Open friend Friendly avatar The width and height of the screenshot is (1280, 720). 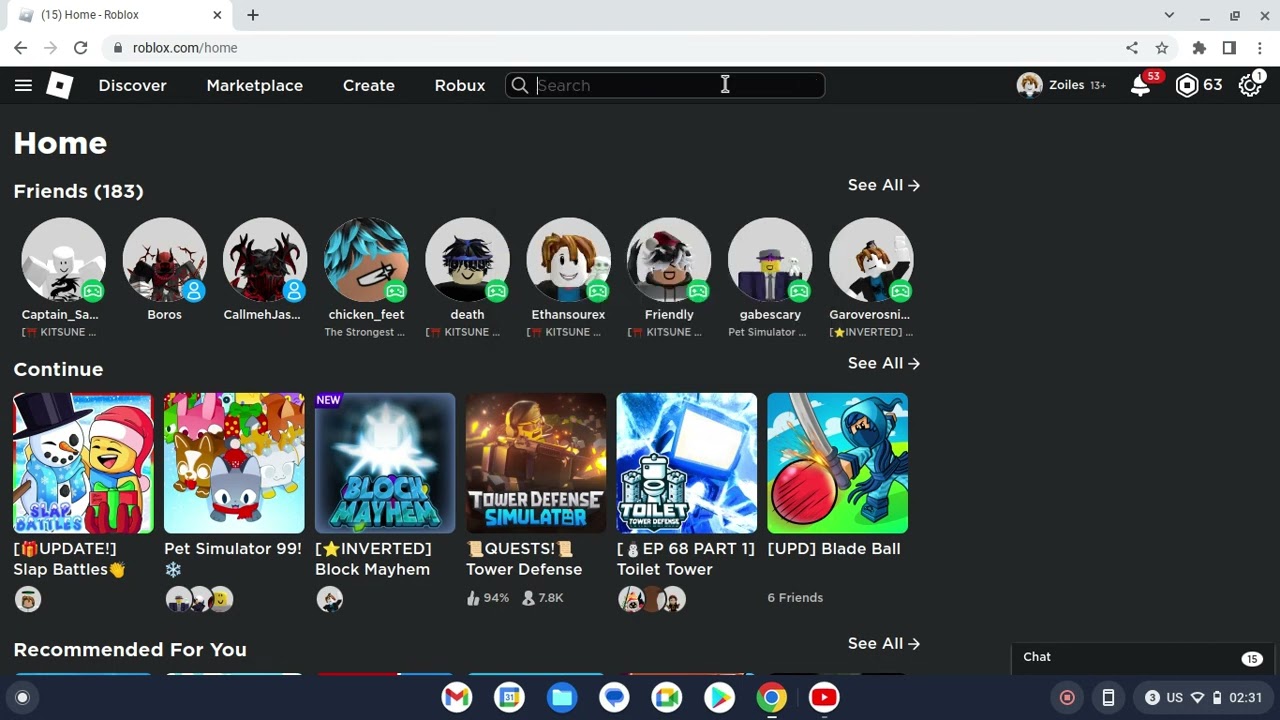click(x=669, y=260)
